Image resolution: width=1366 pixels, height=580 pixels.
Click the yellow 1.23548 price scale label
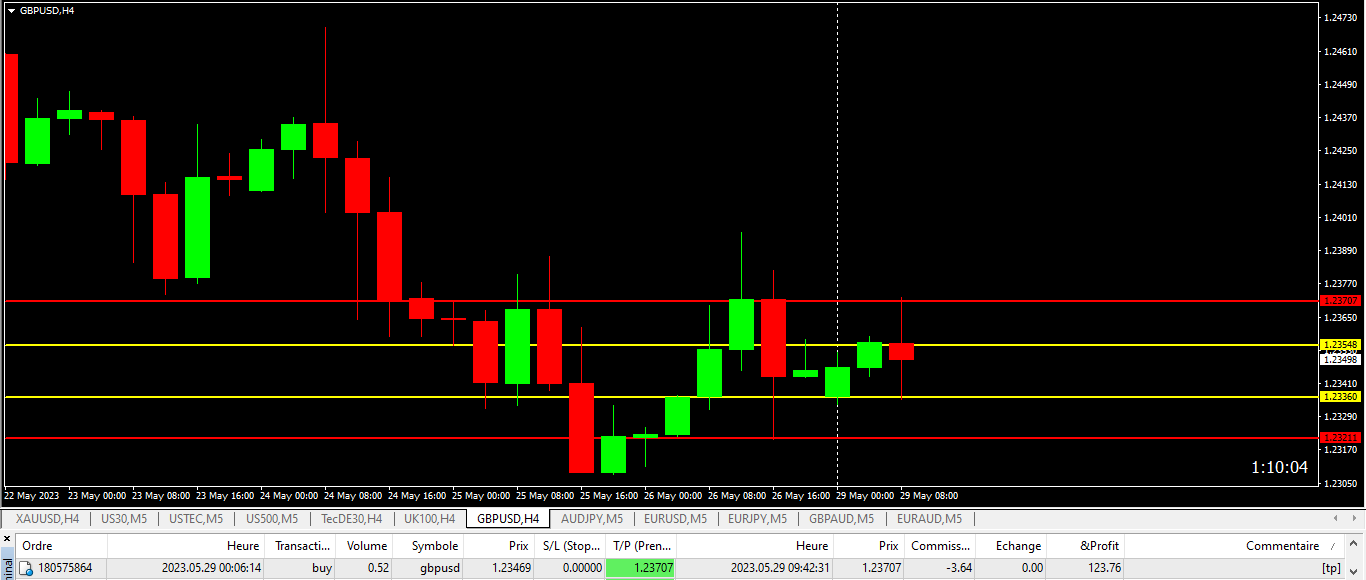pos(1340,344)
